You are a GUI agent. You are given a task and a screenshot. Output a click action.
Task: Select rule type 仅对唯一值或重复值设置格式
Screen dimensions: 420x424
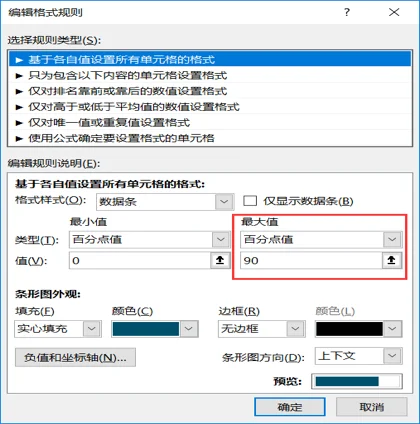(210, 122)
